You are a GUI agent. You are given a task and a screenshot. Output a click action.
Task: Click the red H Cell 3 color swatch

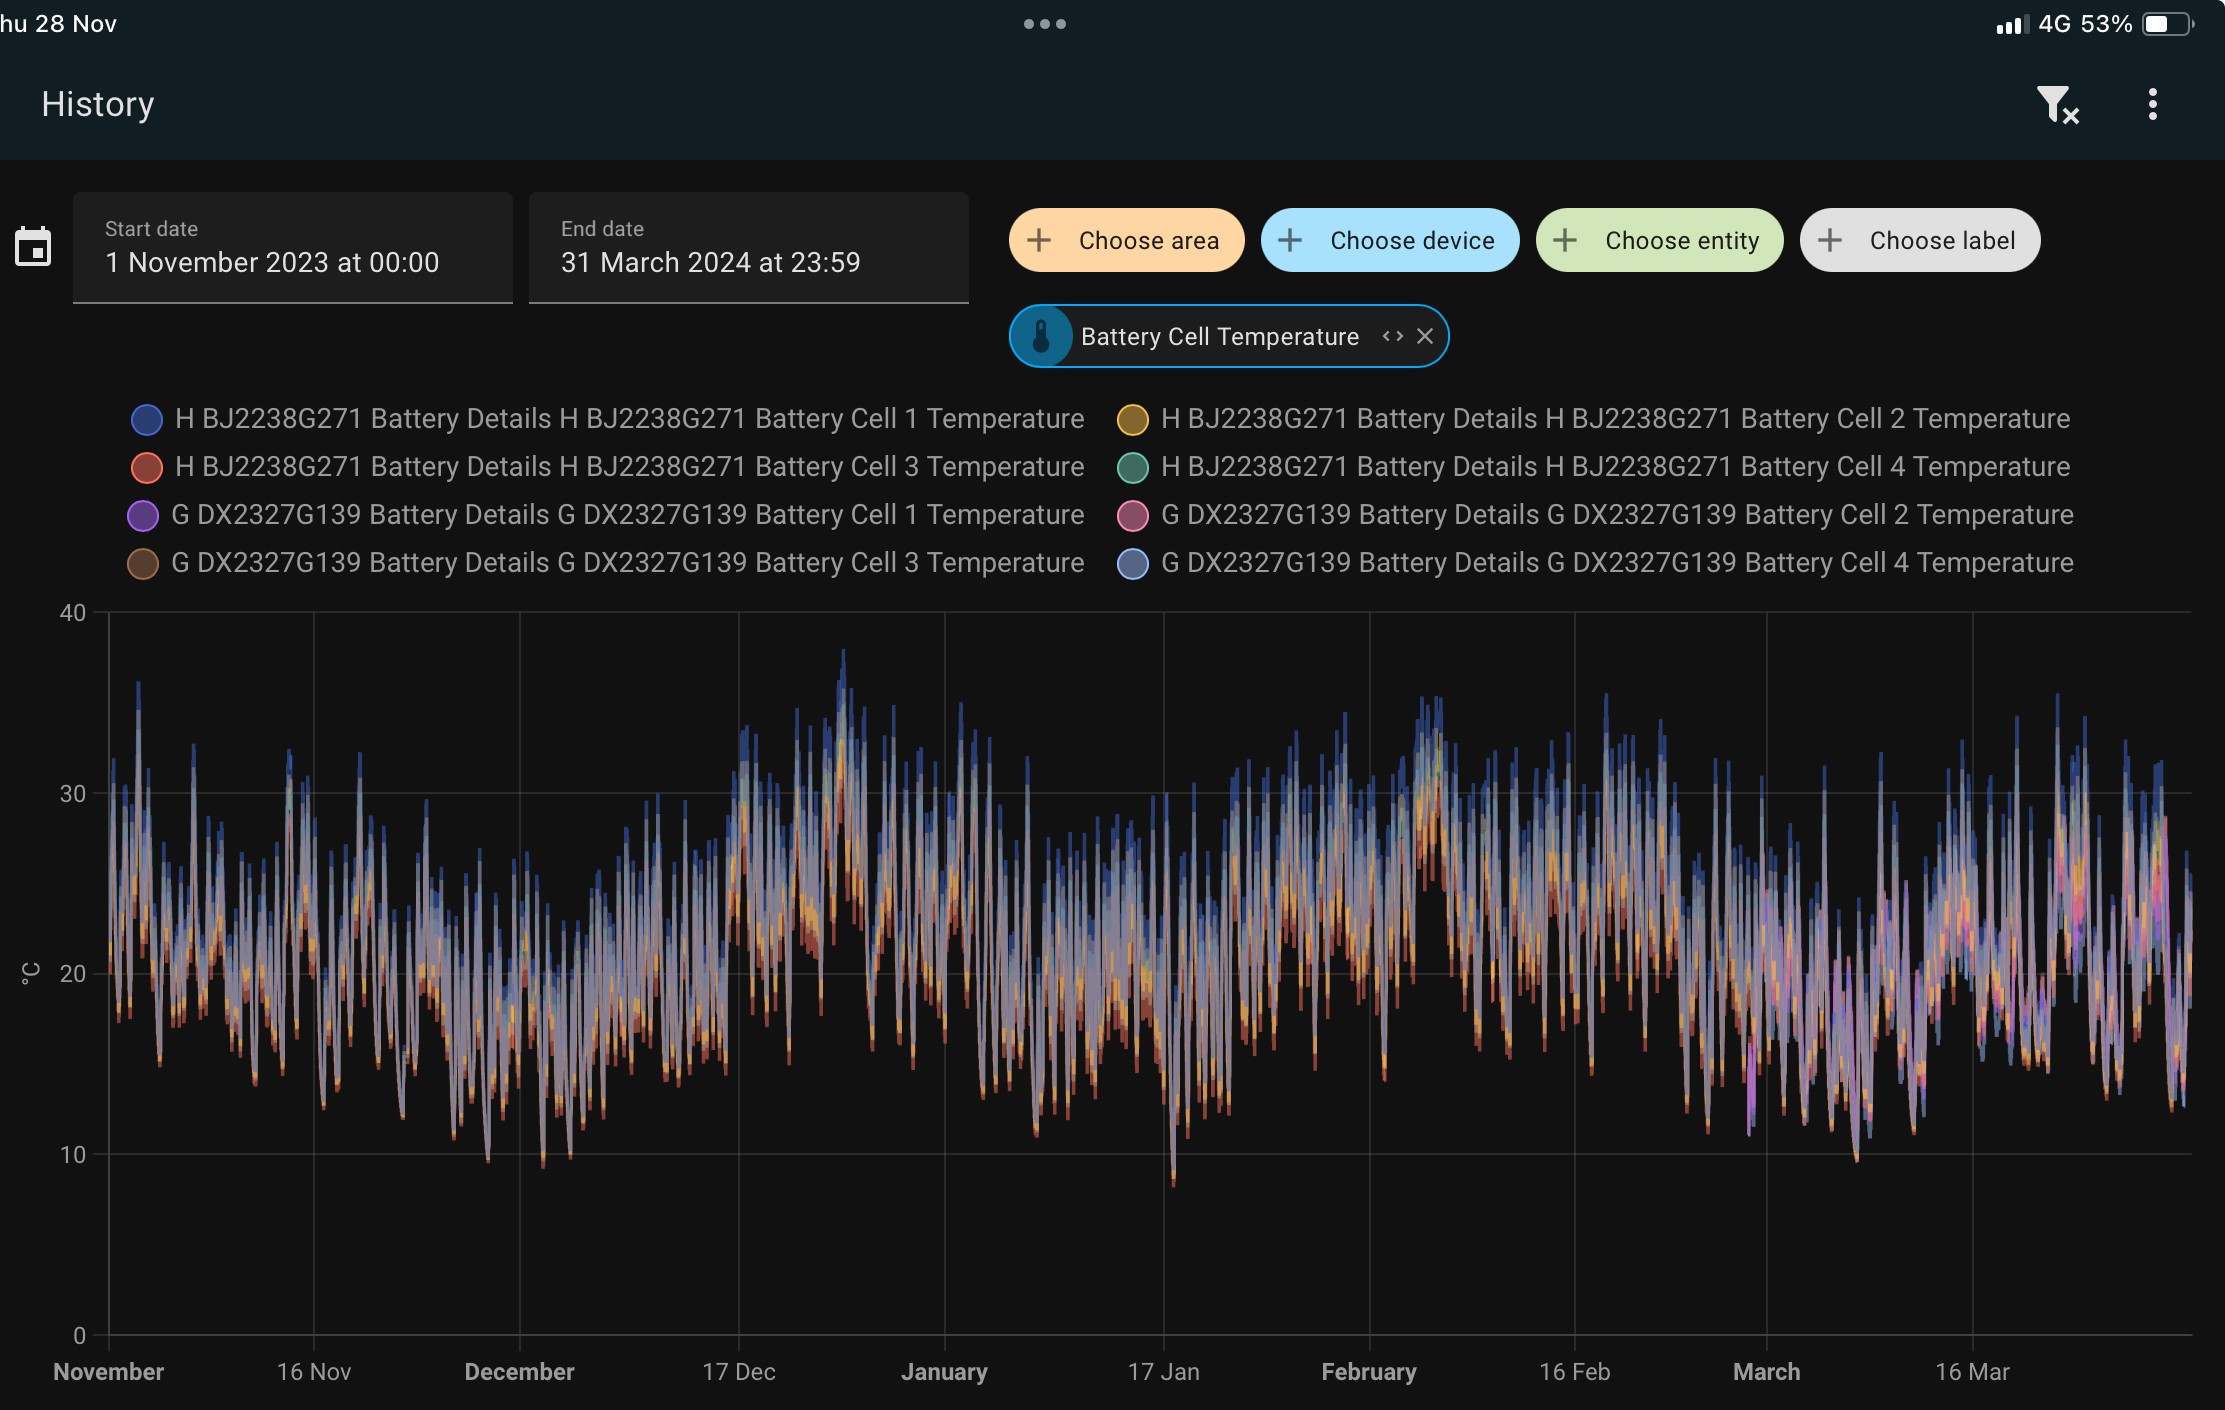pos(147,467)
